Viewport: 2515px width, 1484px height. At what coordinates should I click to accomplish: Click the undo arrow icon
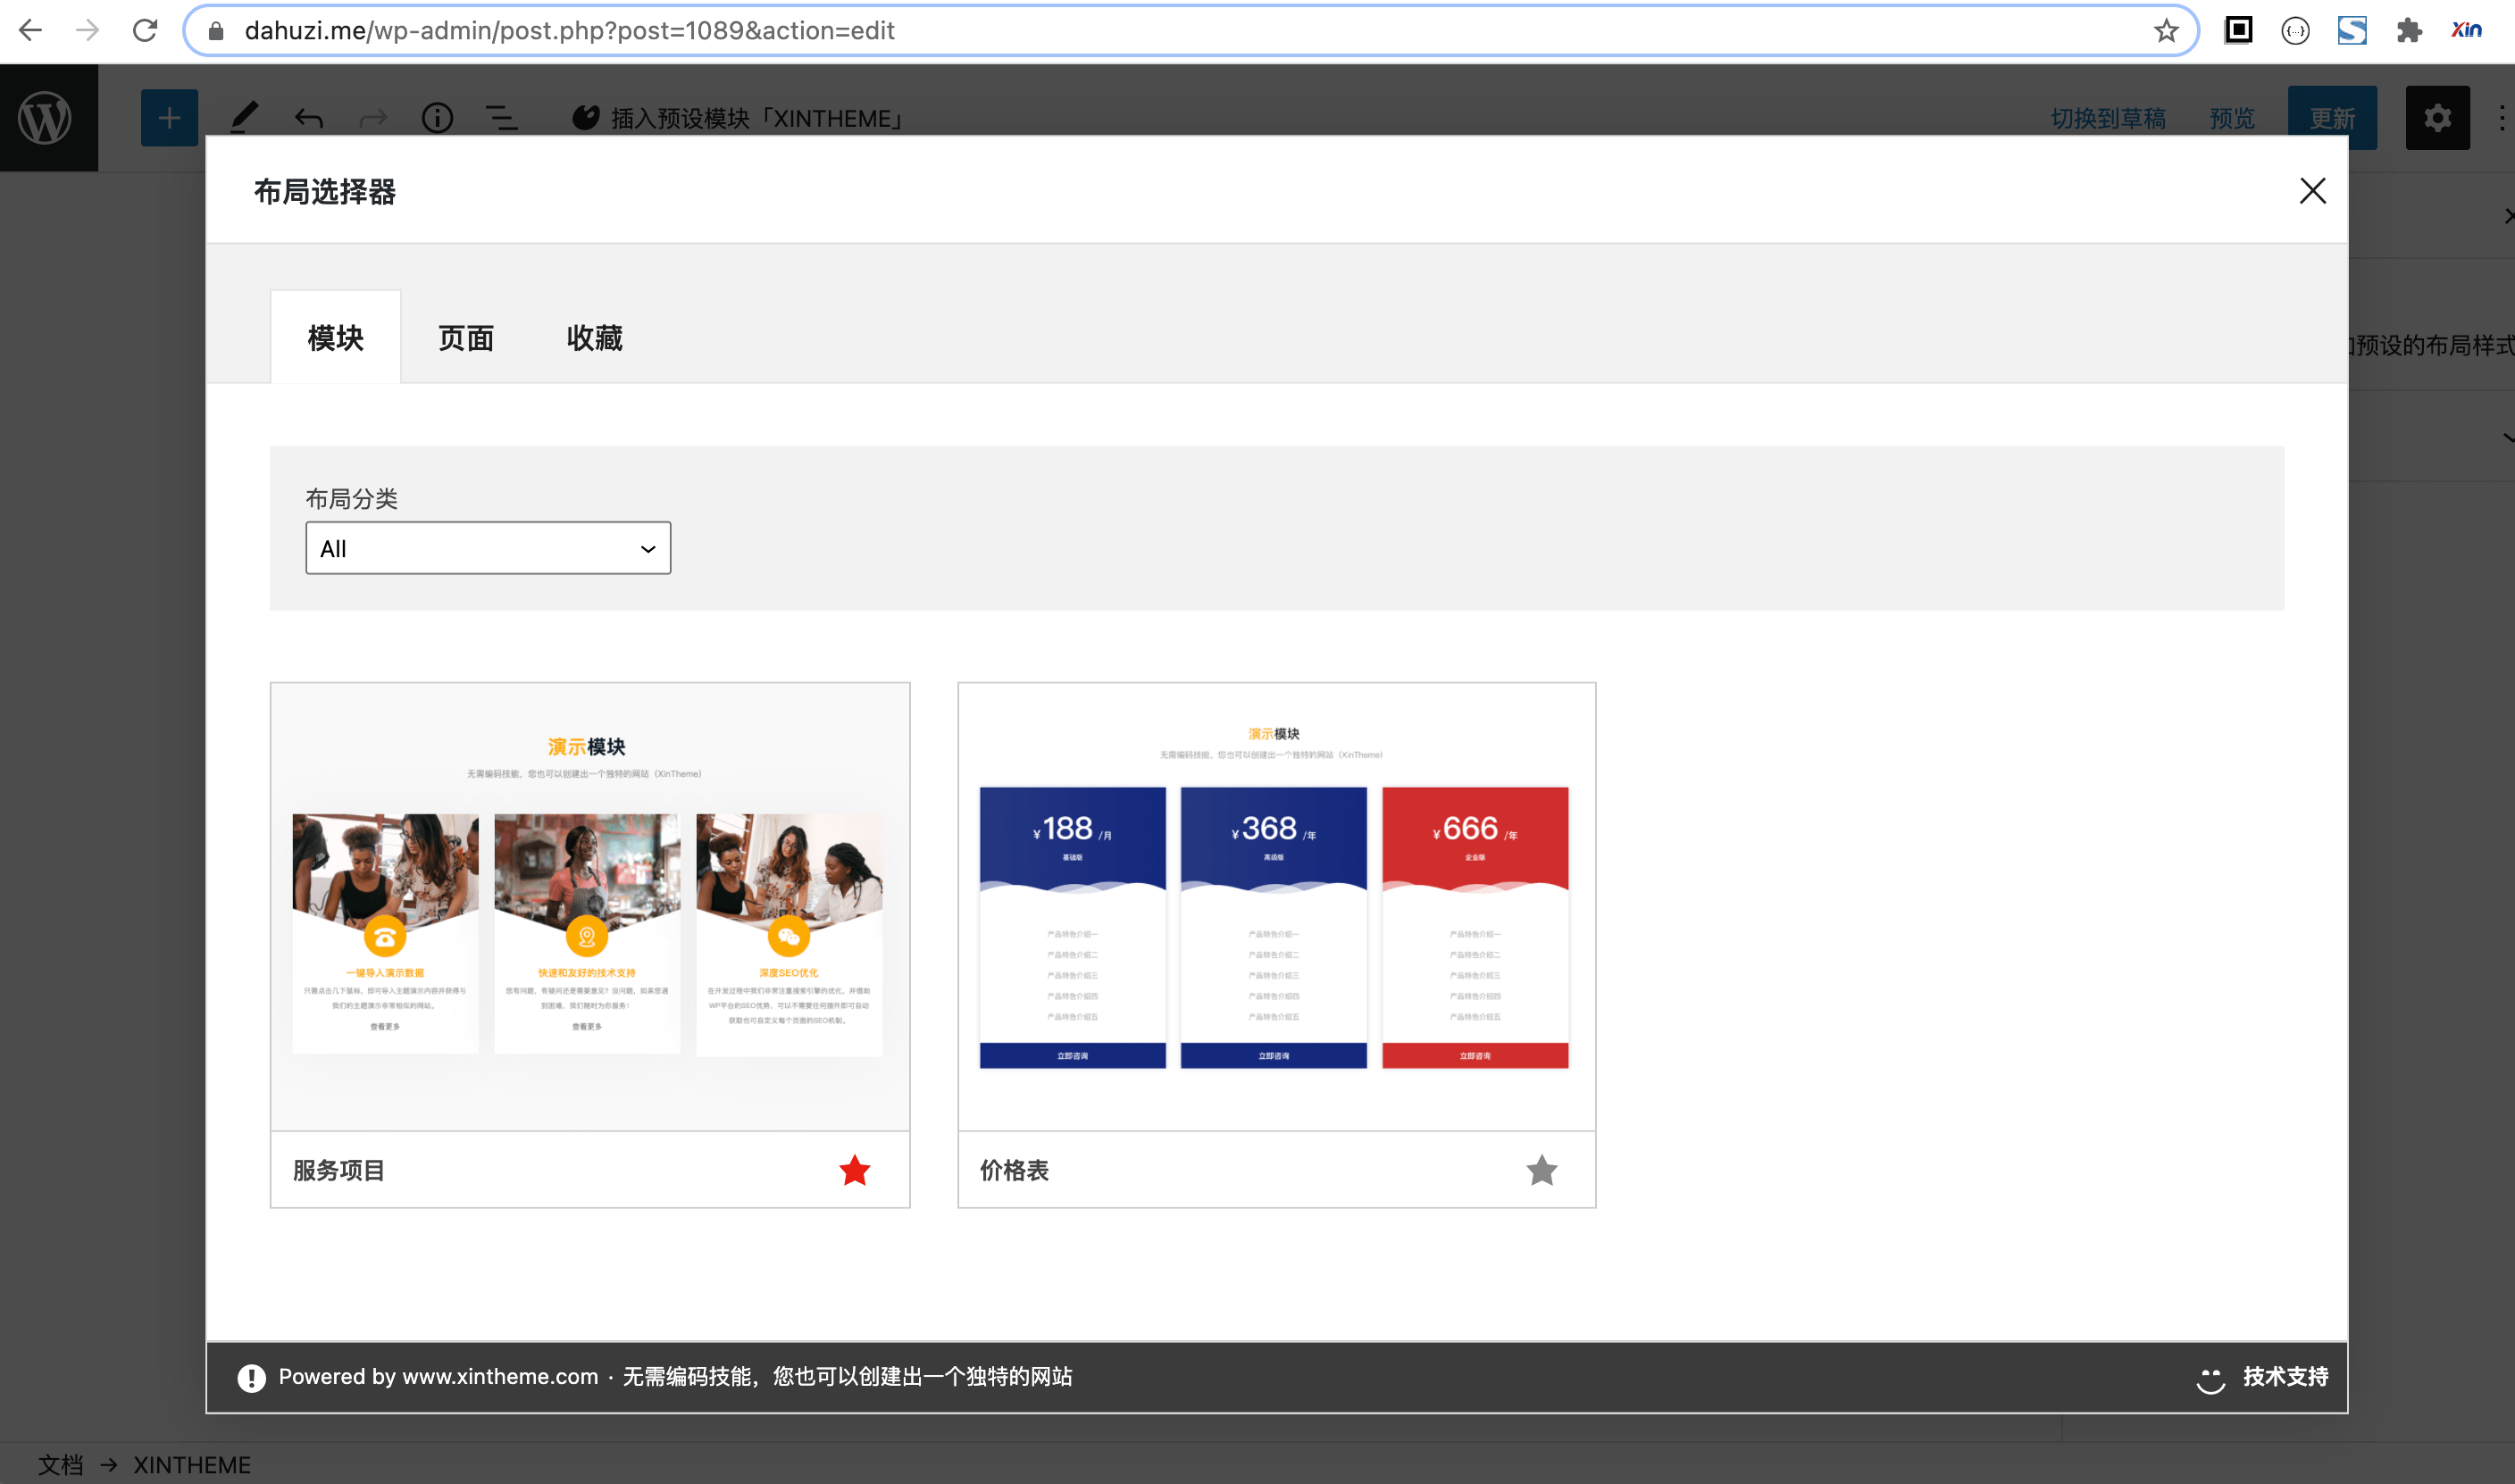click(309, 118)
